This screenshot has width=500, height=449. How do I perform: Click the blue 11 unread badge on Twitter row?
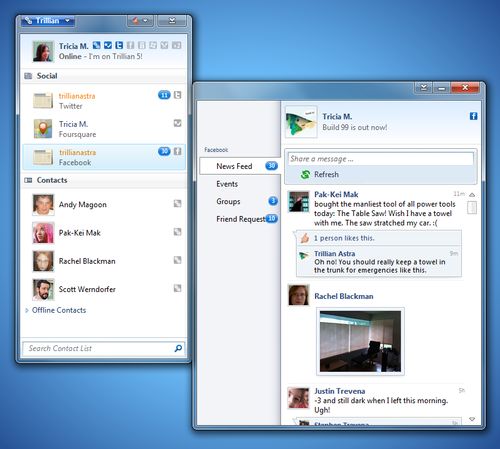pos(164,95)
